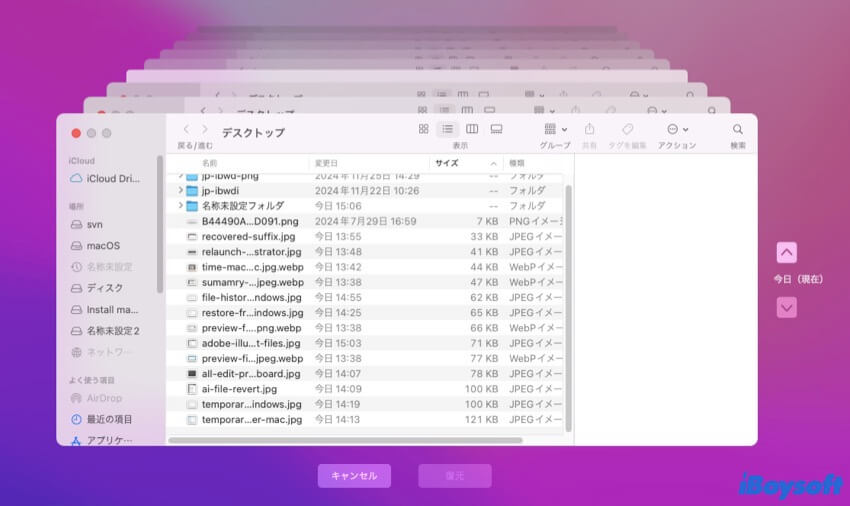Screen dimensions: 850x506
Task: Open the グループ grouping dropdown
Action: (x=555, y=129)
